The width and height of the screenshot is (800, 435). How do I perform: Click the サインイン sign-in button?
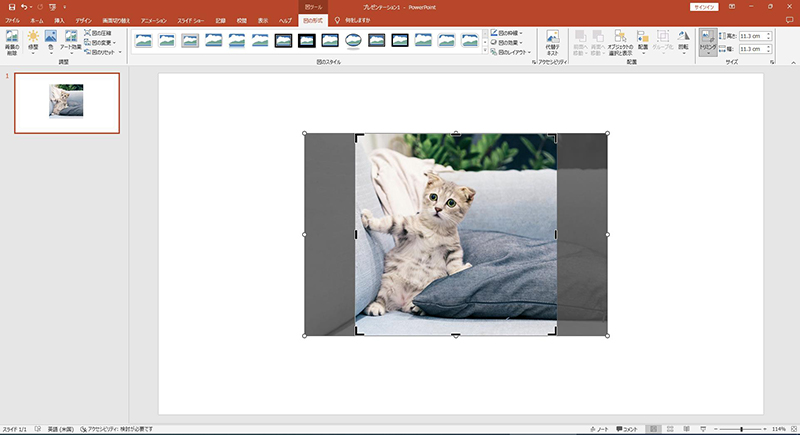point(703,6)
